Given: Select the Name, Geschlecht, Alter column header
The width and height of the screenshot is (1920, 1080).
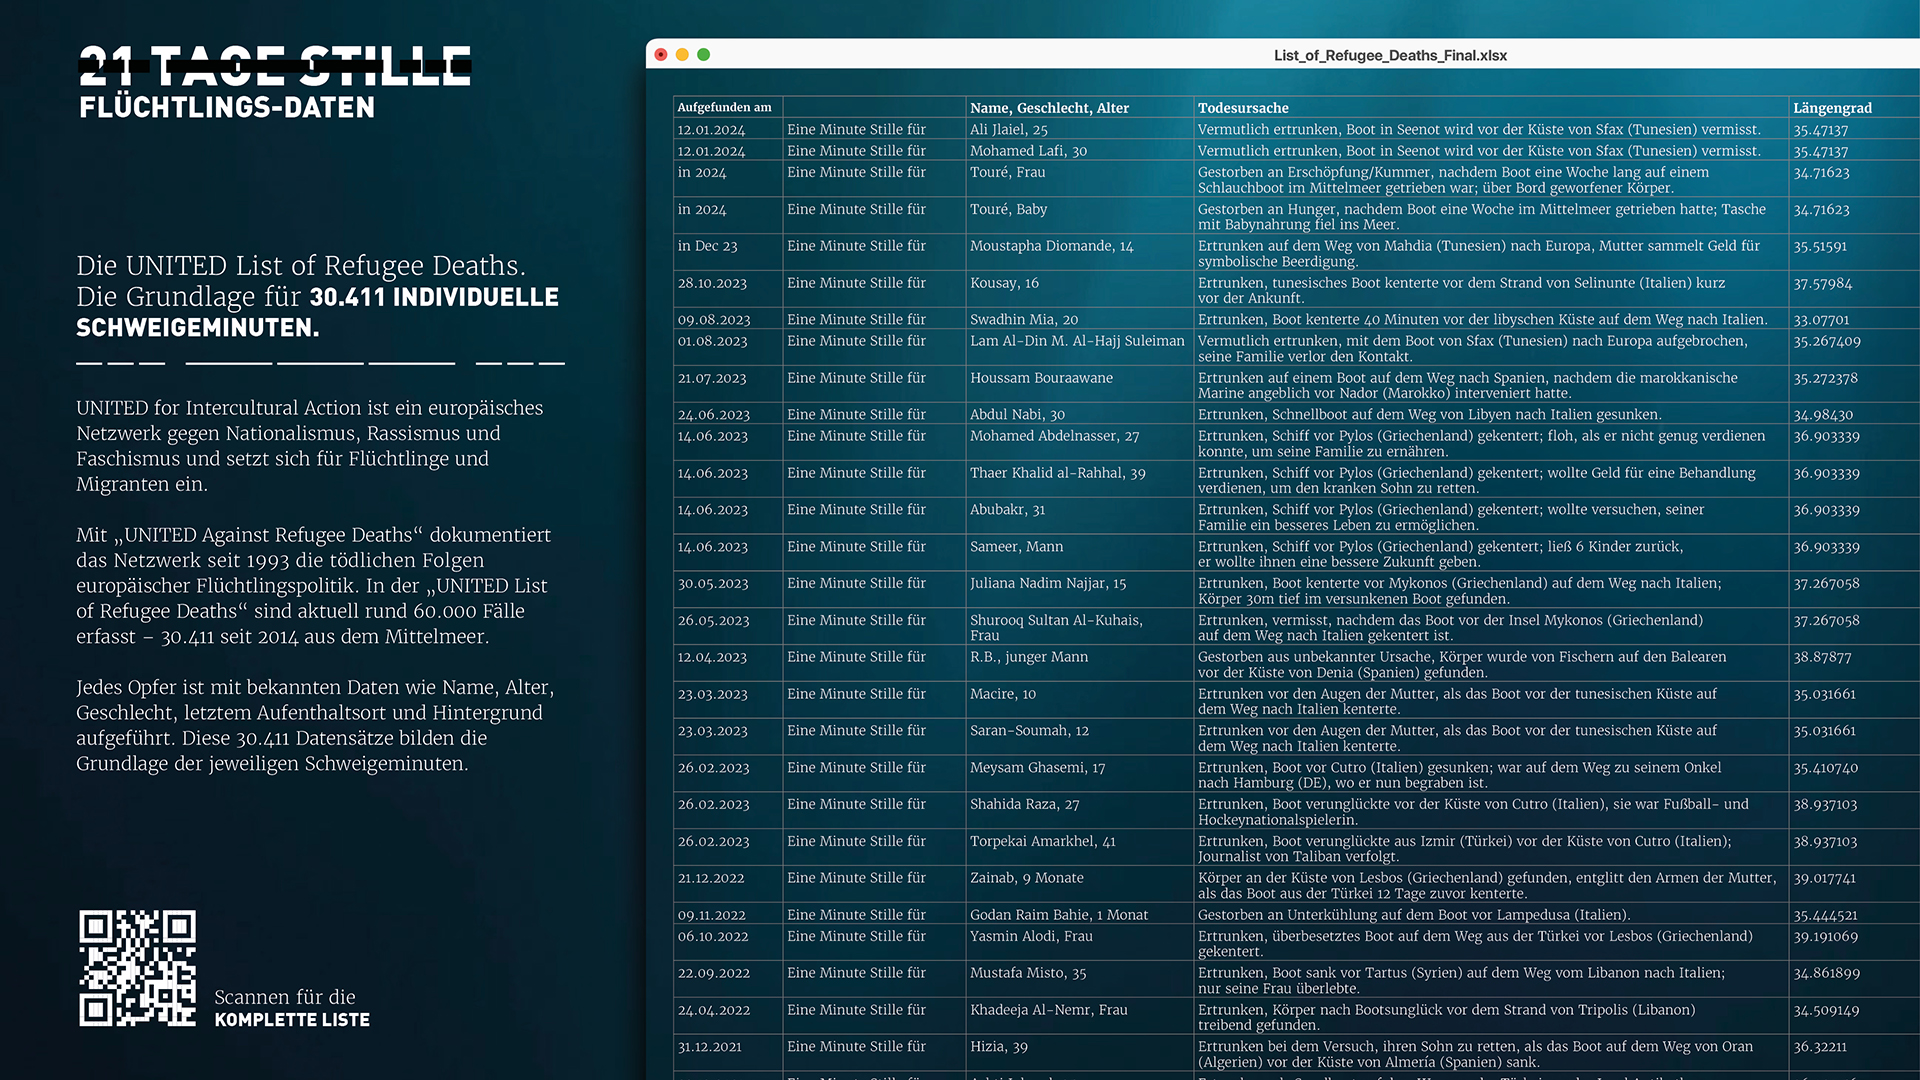Looking at the screenshot, I should pos(1049,108).
